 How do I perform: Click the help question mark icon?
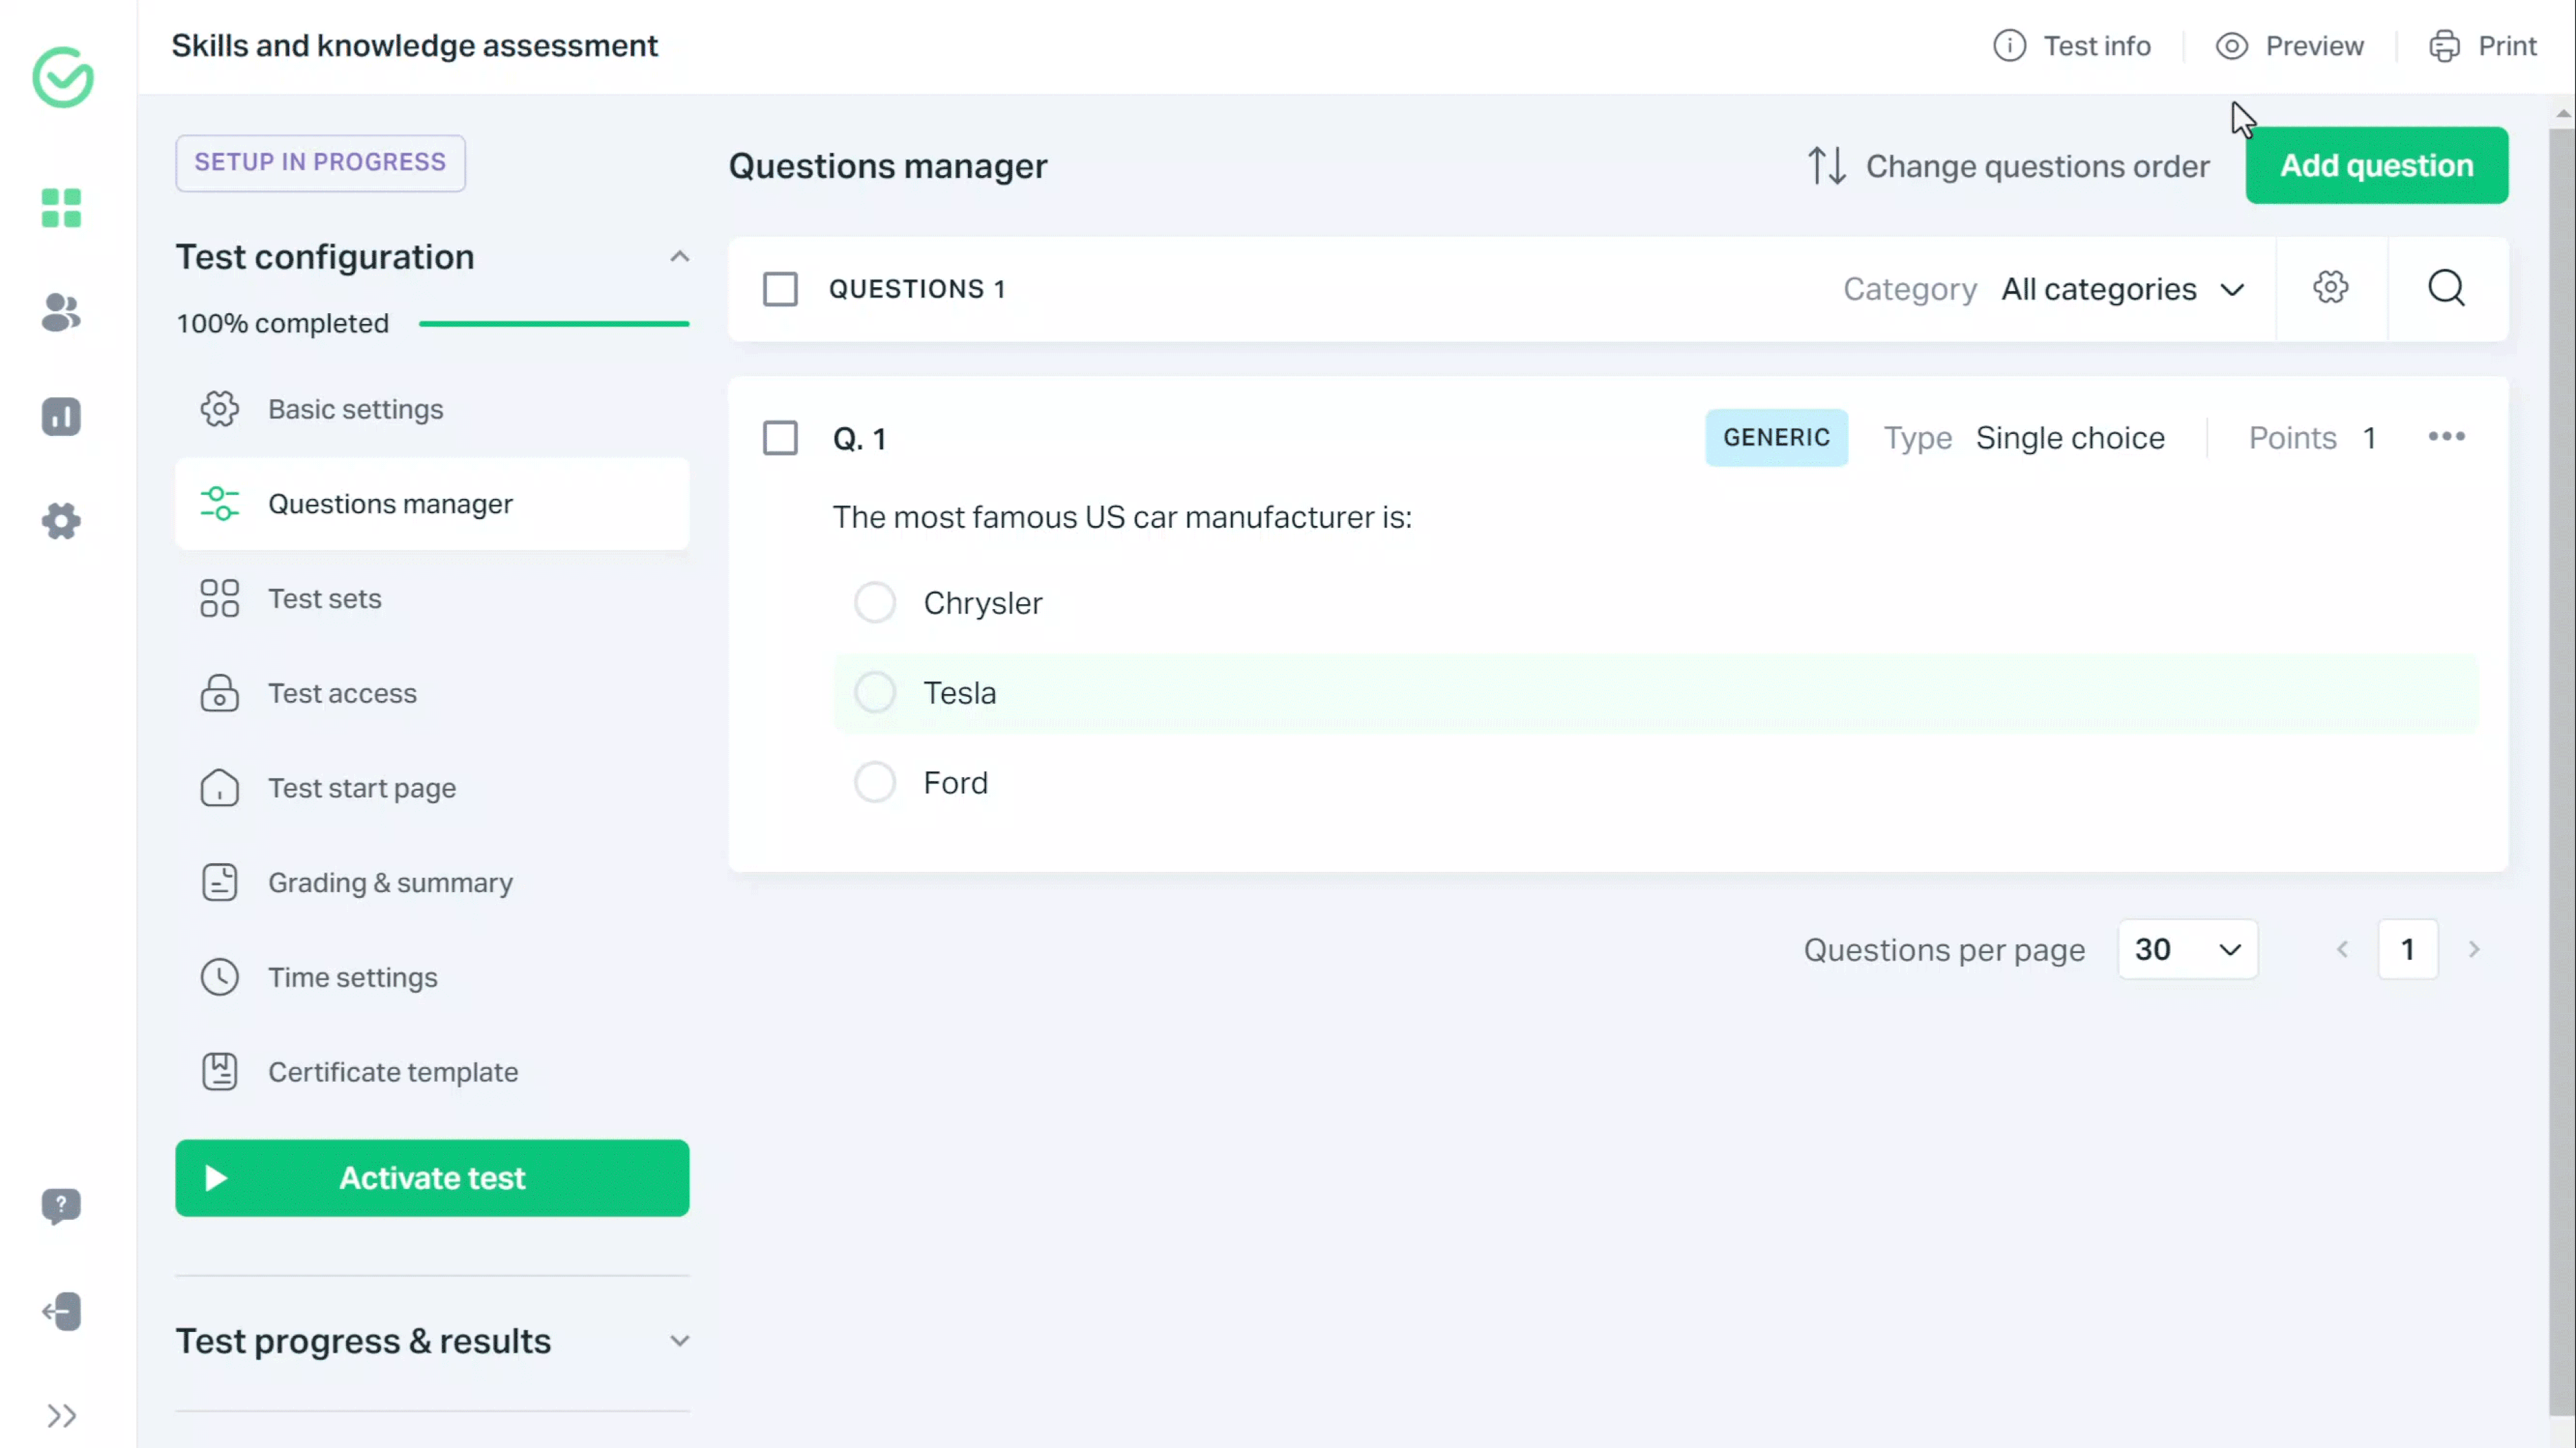(61, 1207)
